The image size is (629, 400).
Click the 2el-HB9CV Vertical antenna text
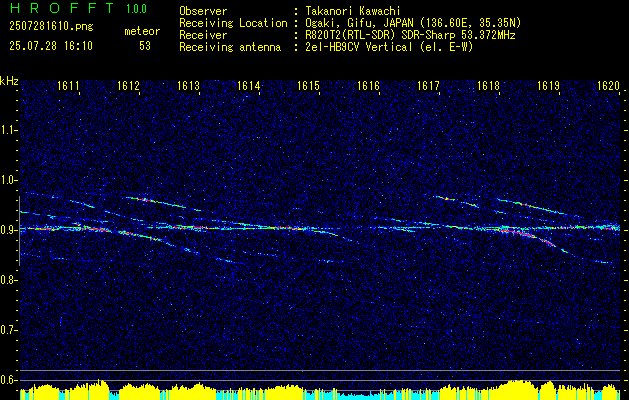click(389, 47)
